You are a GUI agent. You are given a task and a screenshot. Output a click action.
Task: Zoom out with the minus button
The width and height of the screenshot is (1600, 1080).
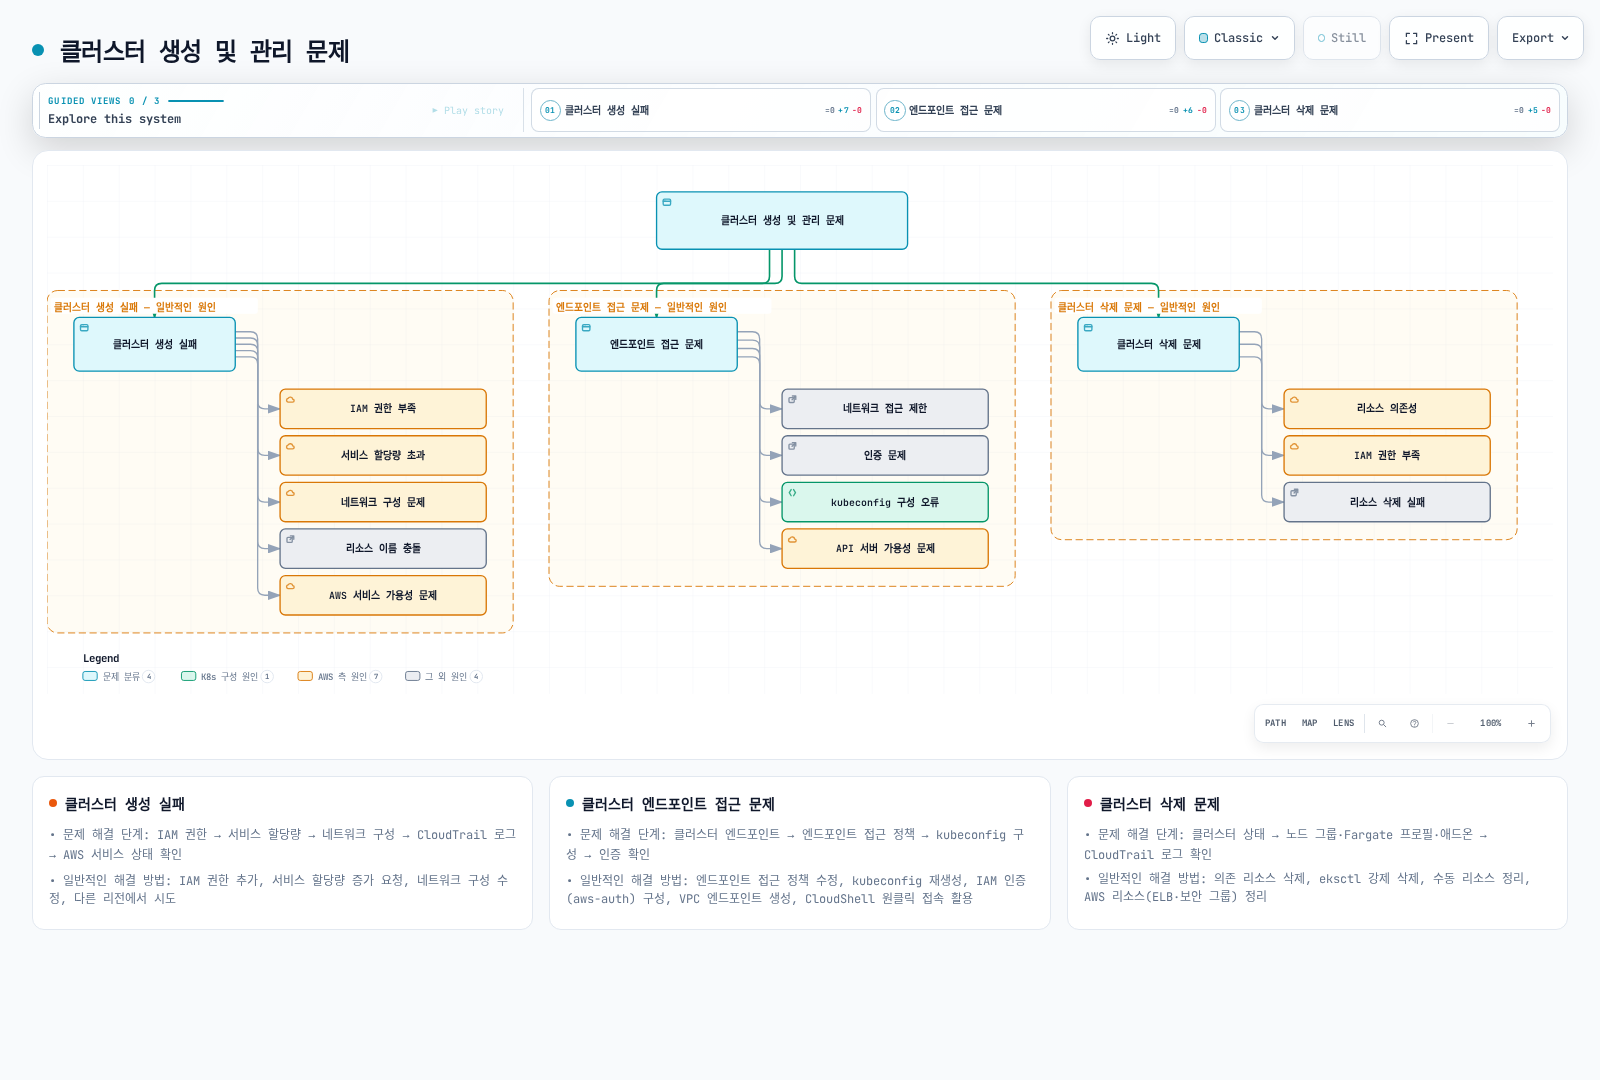(1450, 723)
